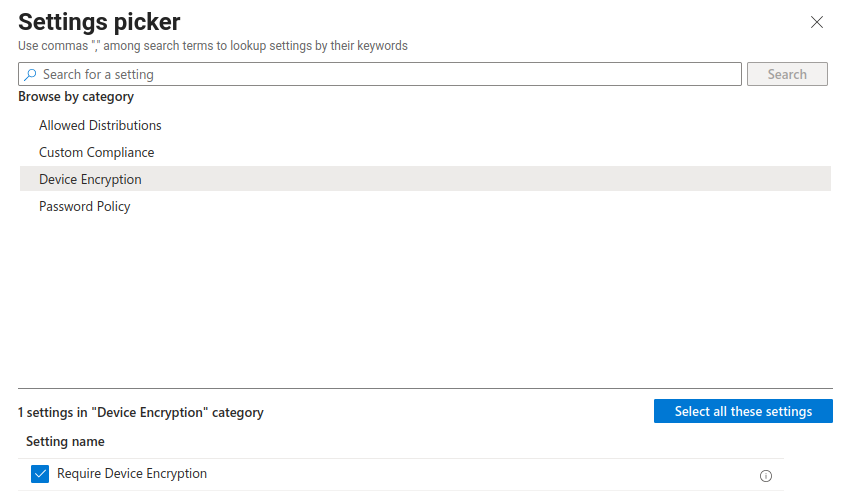Click the settings count text for Device Encryption
The height and width of the screenshot is (497, 851).
141,412
